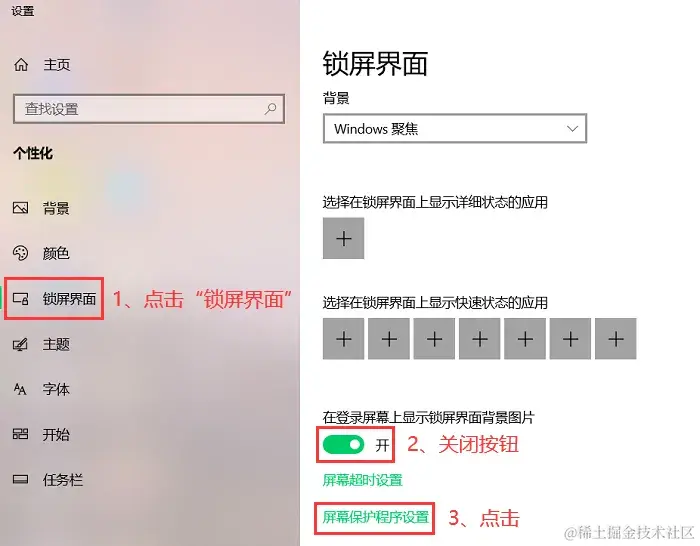
Task: Add a detailed status app with plus
Action: pos(343,238)
